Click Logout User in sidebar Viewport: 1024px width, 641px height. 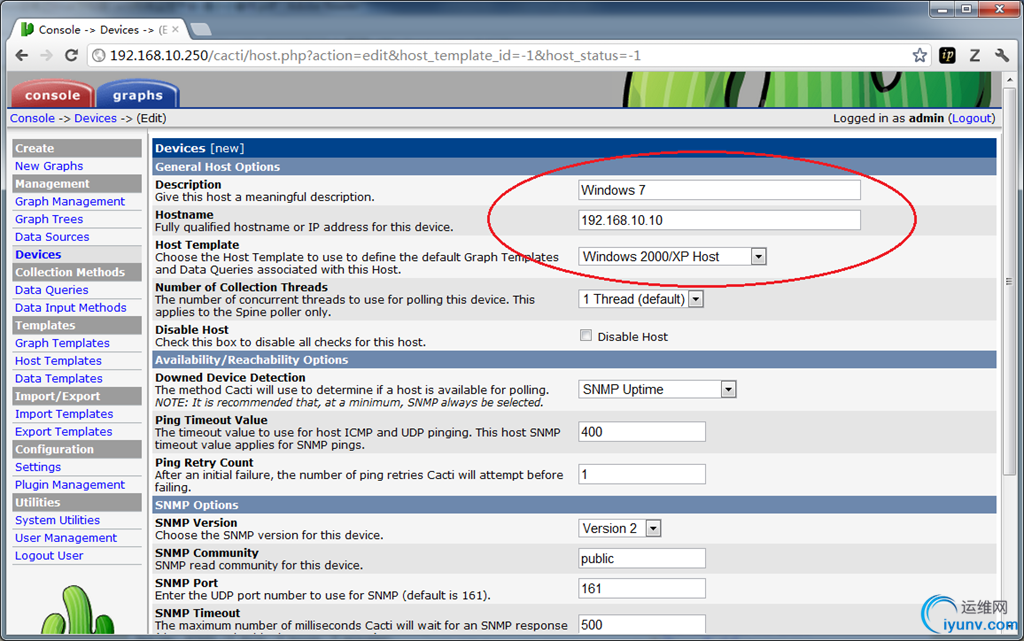coord(49,555)
